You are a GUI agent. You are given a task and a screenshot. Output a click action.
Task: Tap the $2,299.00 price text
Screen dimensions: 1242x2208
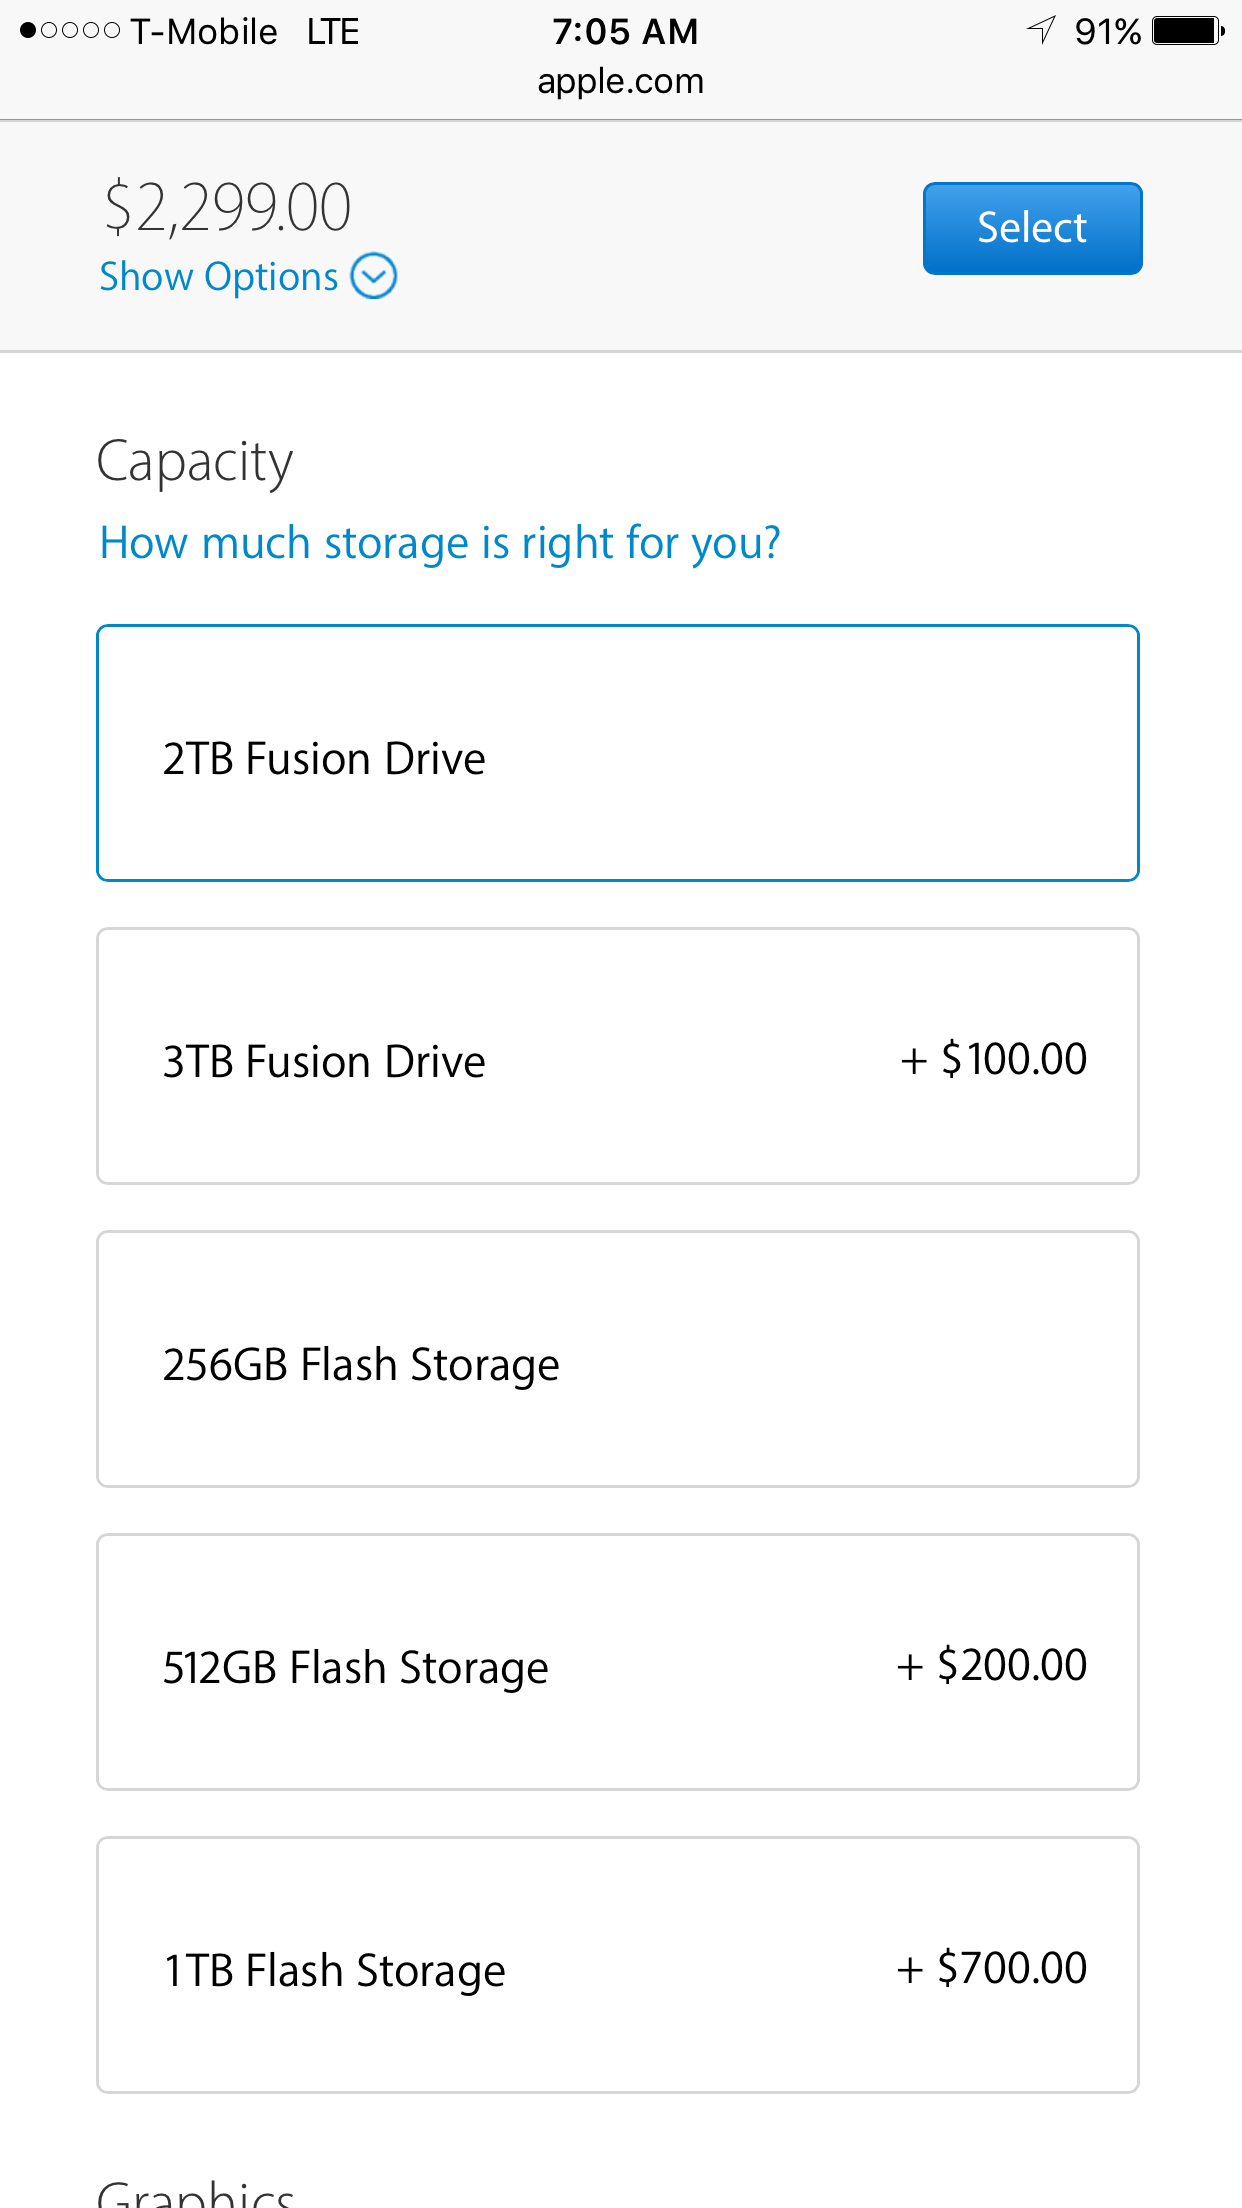pos(227,208)
